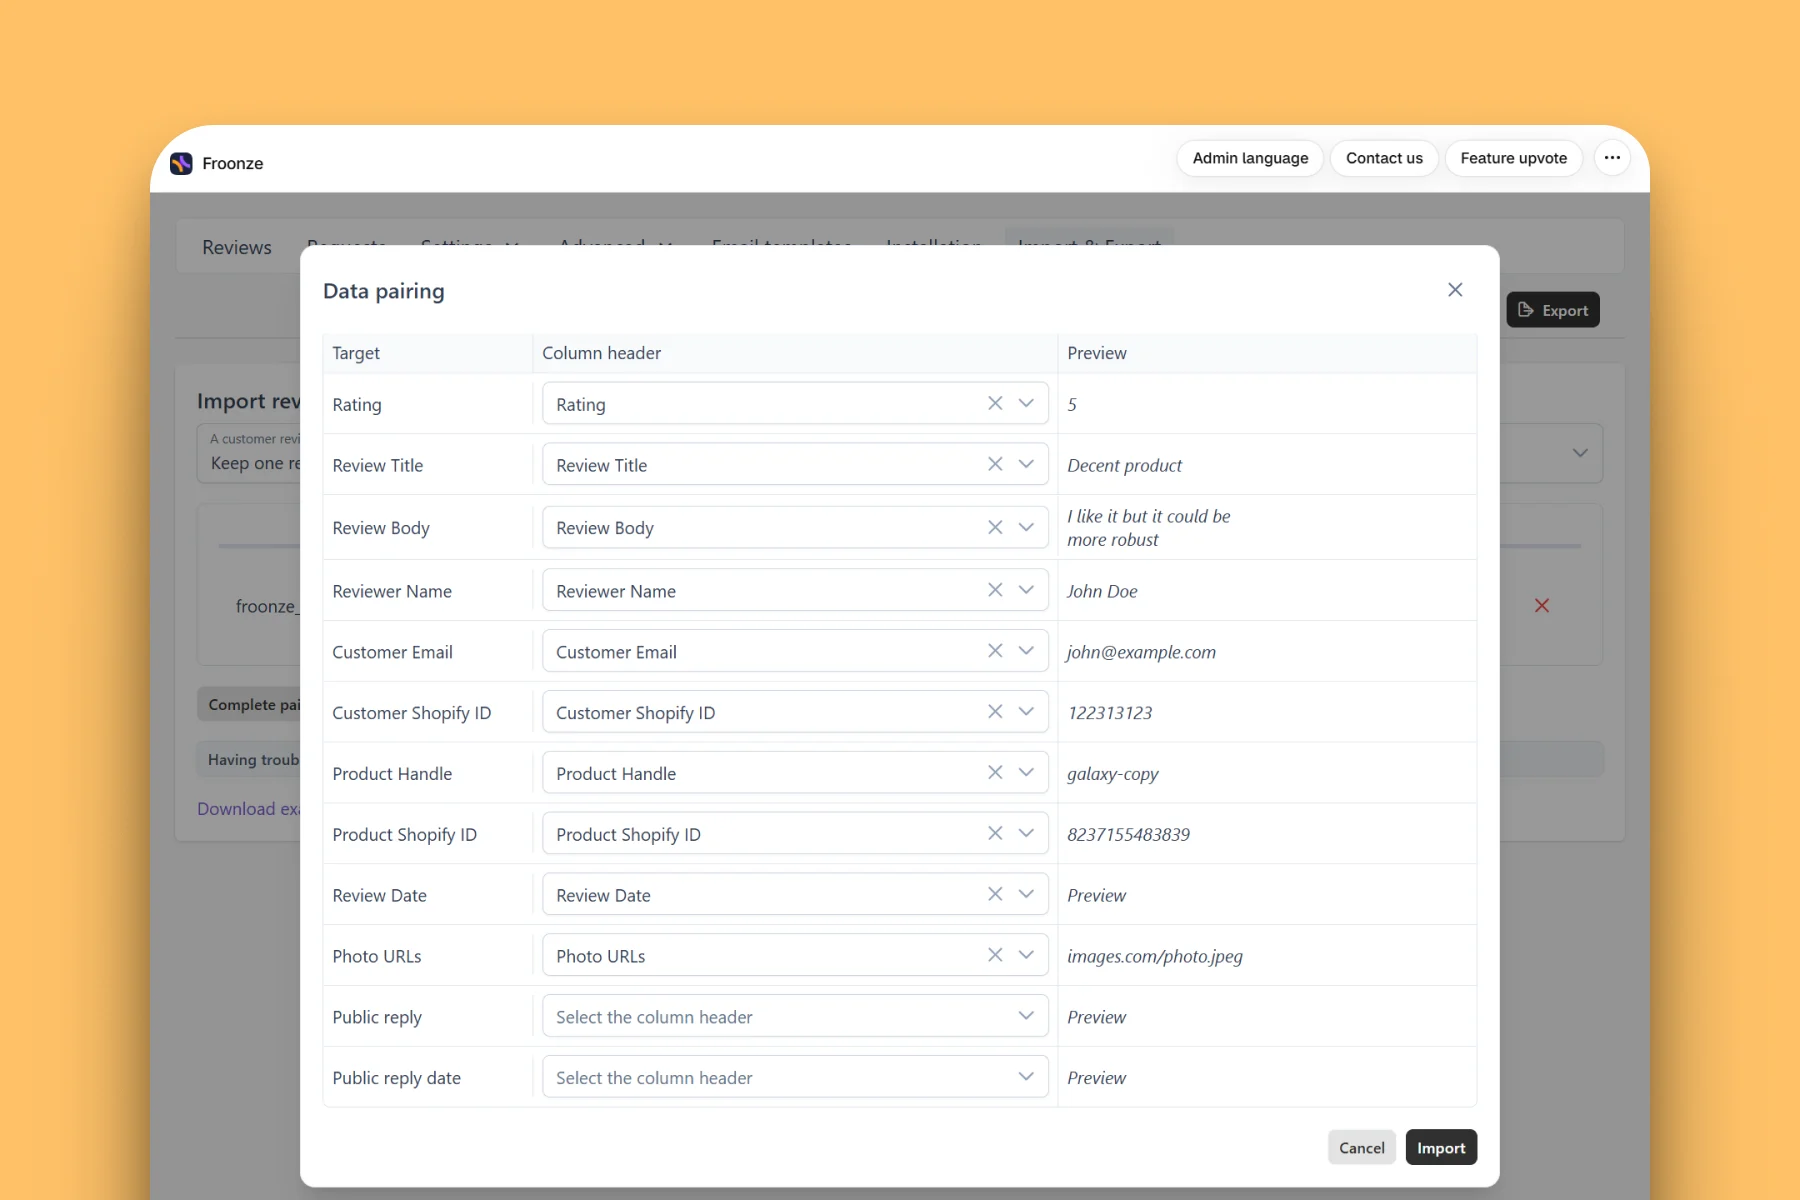
Task: Clear the Customer Email column header selection
Action: tap(995, 651)
